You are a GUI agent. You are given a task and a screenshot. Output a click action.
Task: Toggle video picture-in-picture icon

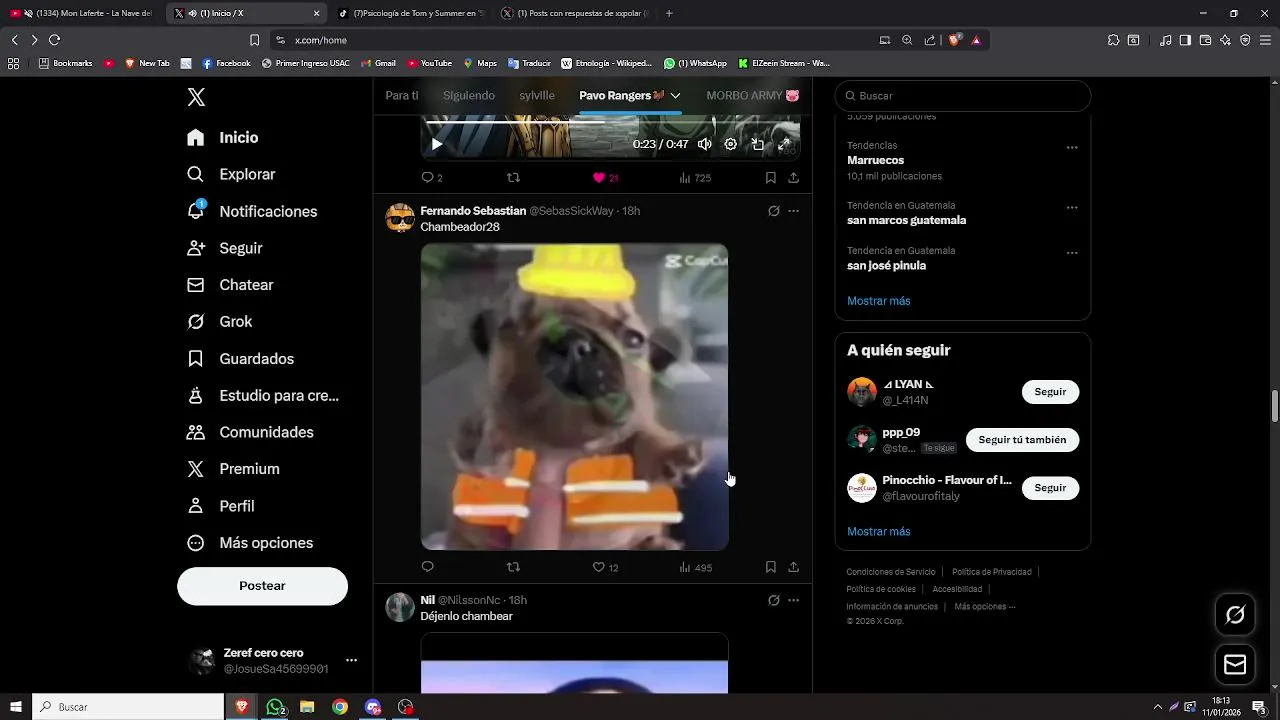[x=758, y=144]
